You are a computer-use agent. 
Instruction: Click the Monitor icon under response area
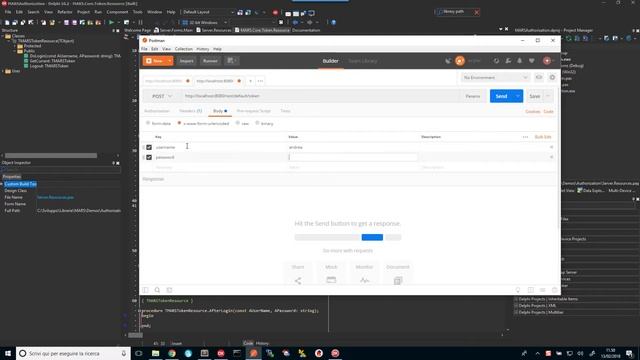[x=364, y=281]
